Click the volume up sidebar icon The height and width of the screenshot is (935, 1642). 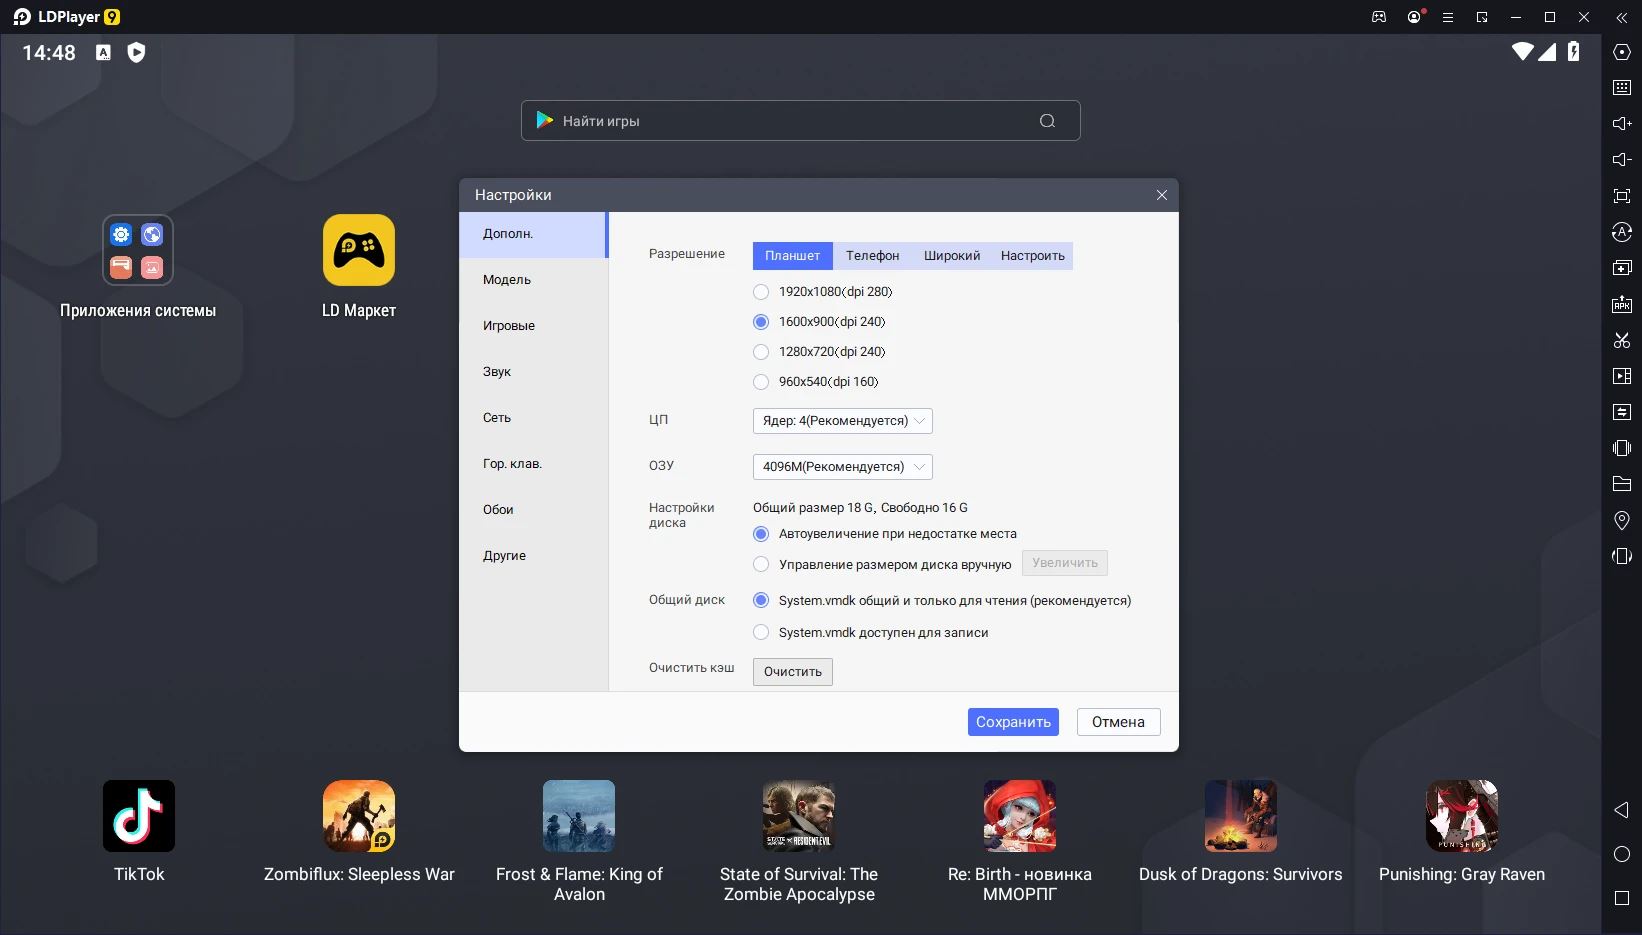coord(1622,124)
